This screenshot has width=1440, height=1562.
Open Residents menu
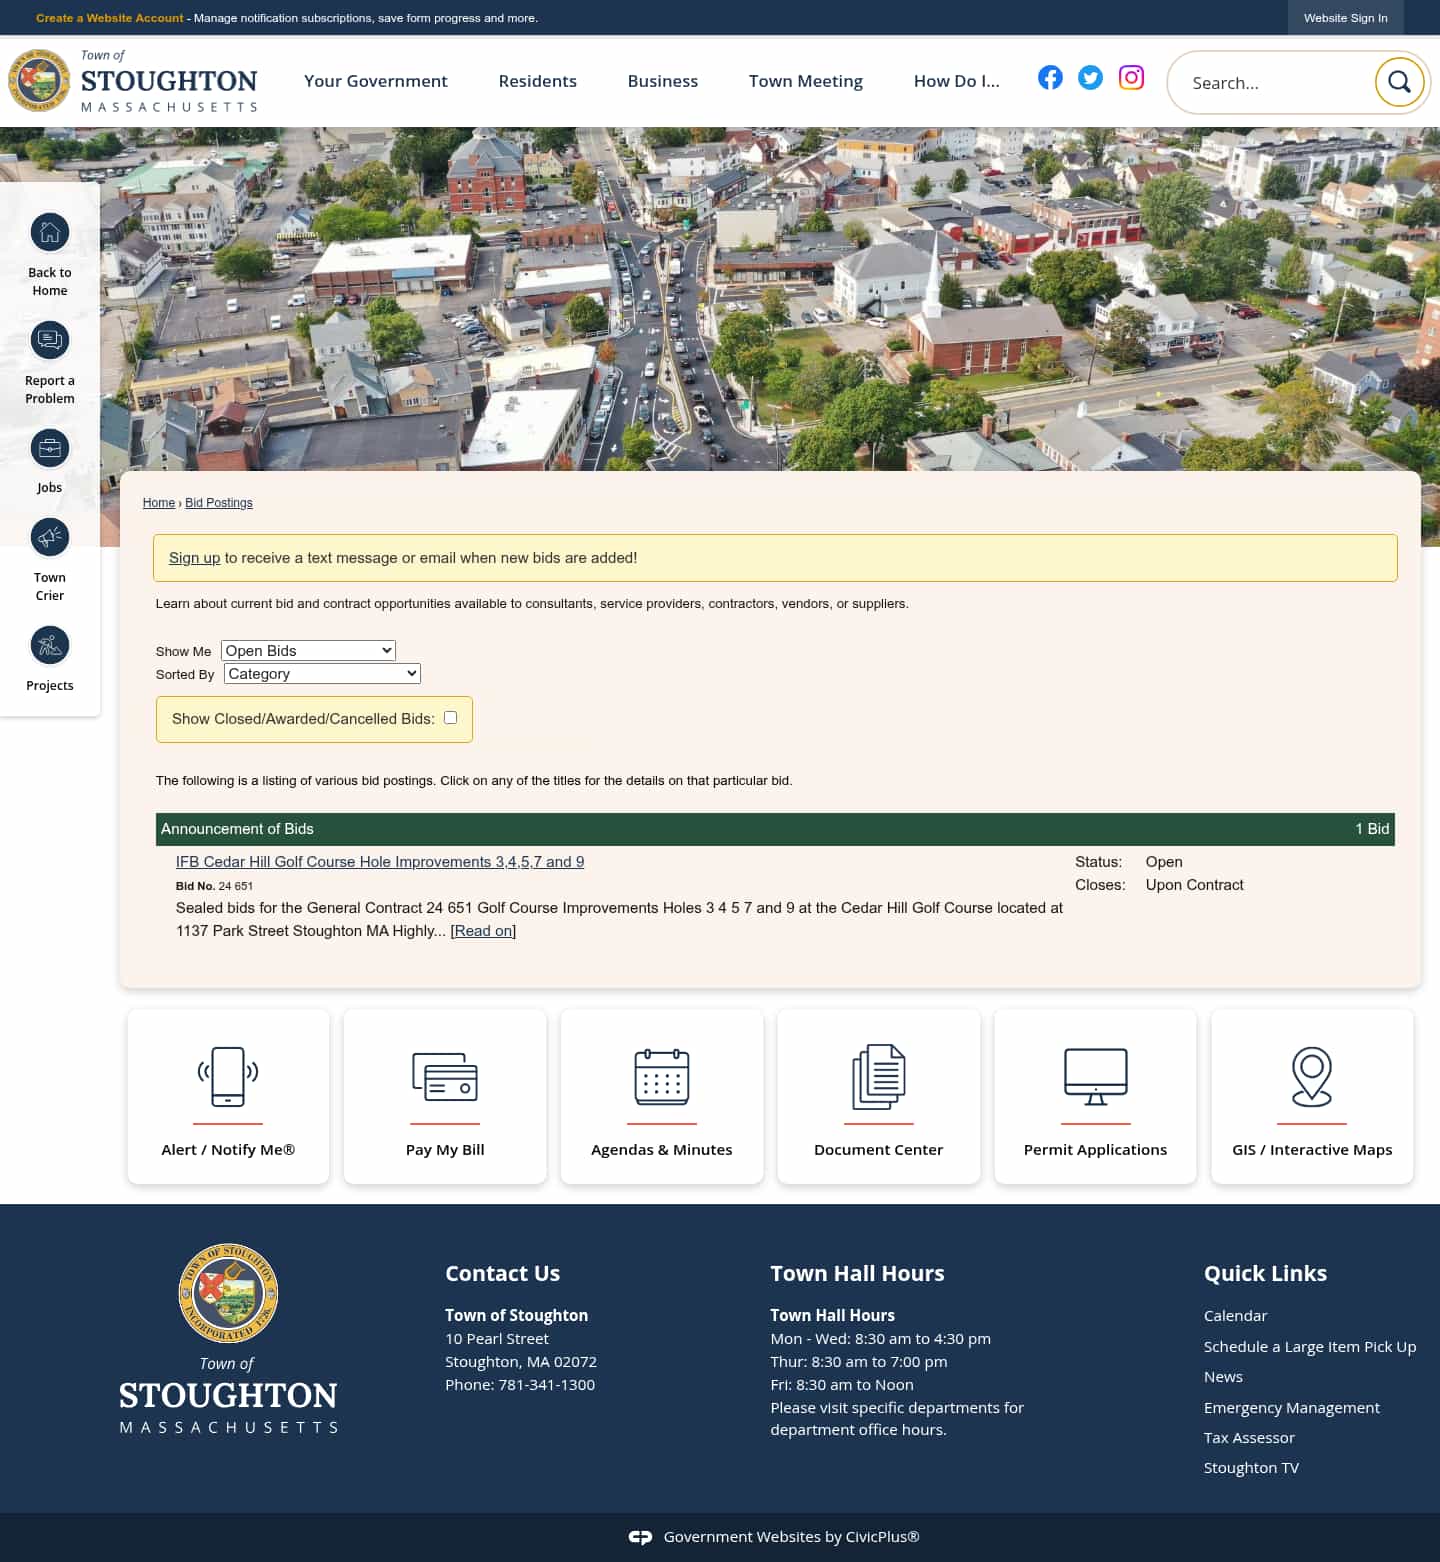(x=538, y=81)
